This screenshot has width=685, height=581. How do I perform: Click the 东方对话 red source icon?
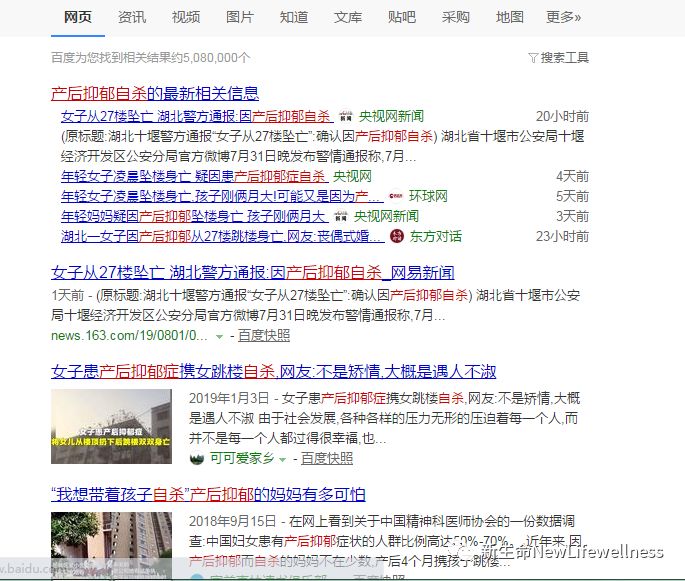point(397,237)
